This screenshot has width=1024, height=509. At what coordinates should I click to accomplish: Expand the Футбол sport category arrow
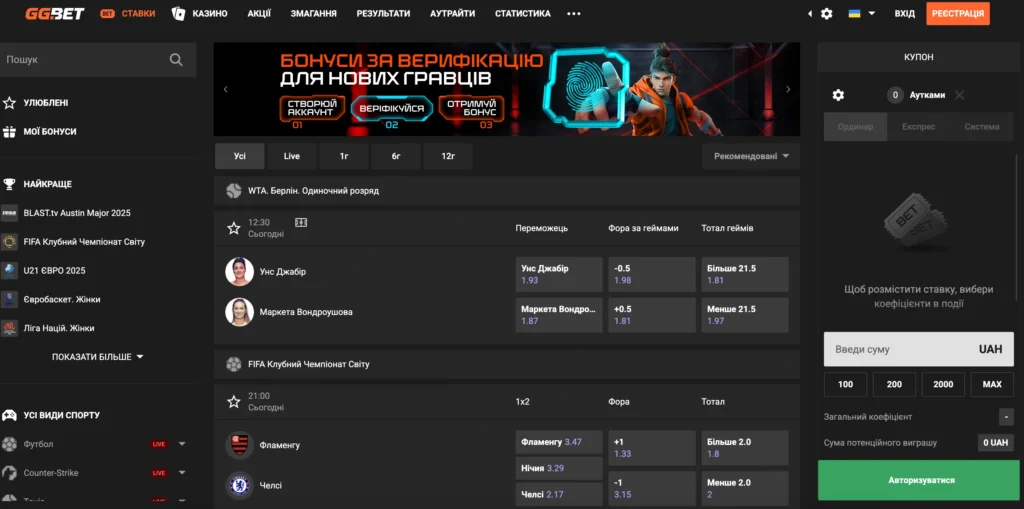pos(182,444)
